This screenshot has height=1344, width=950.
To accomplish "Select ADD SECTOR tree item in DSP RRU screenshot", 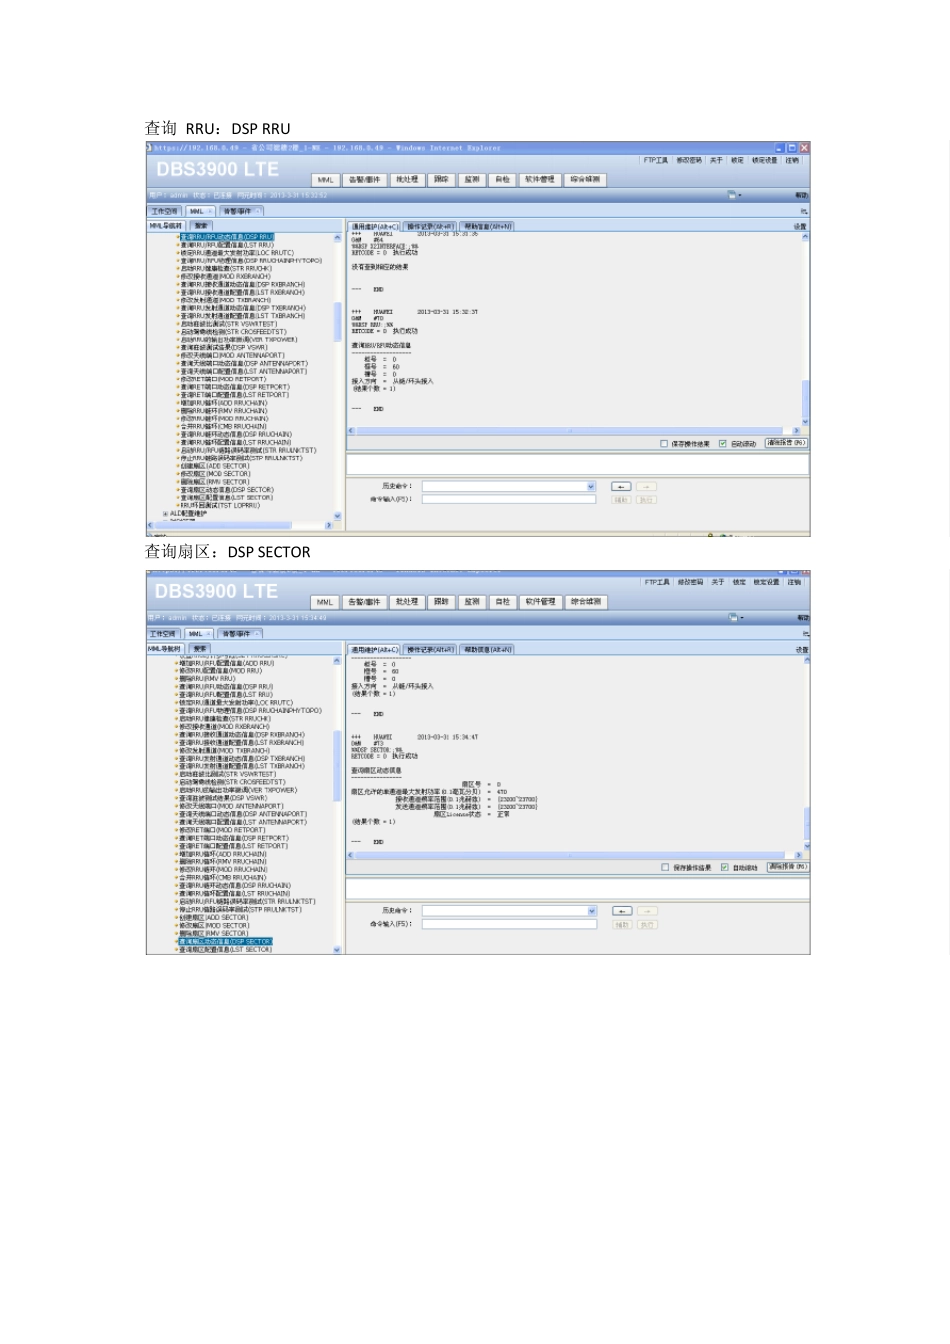I will click(214, 466).
